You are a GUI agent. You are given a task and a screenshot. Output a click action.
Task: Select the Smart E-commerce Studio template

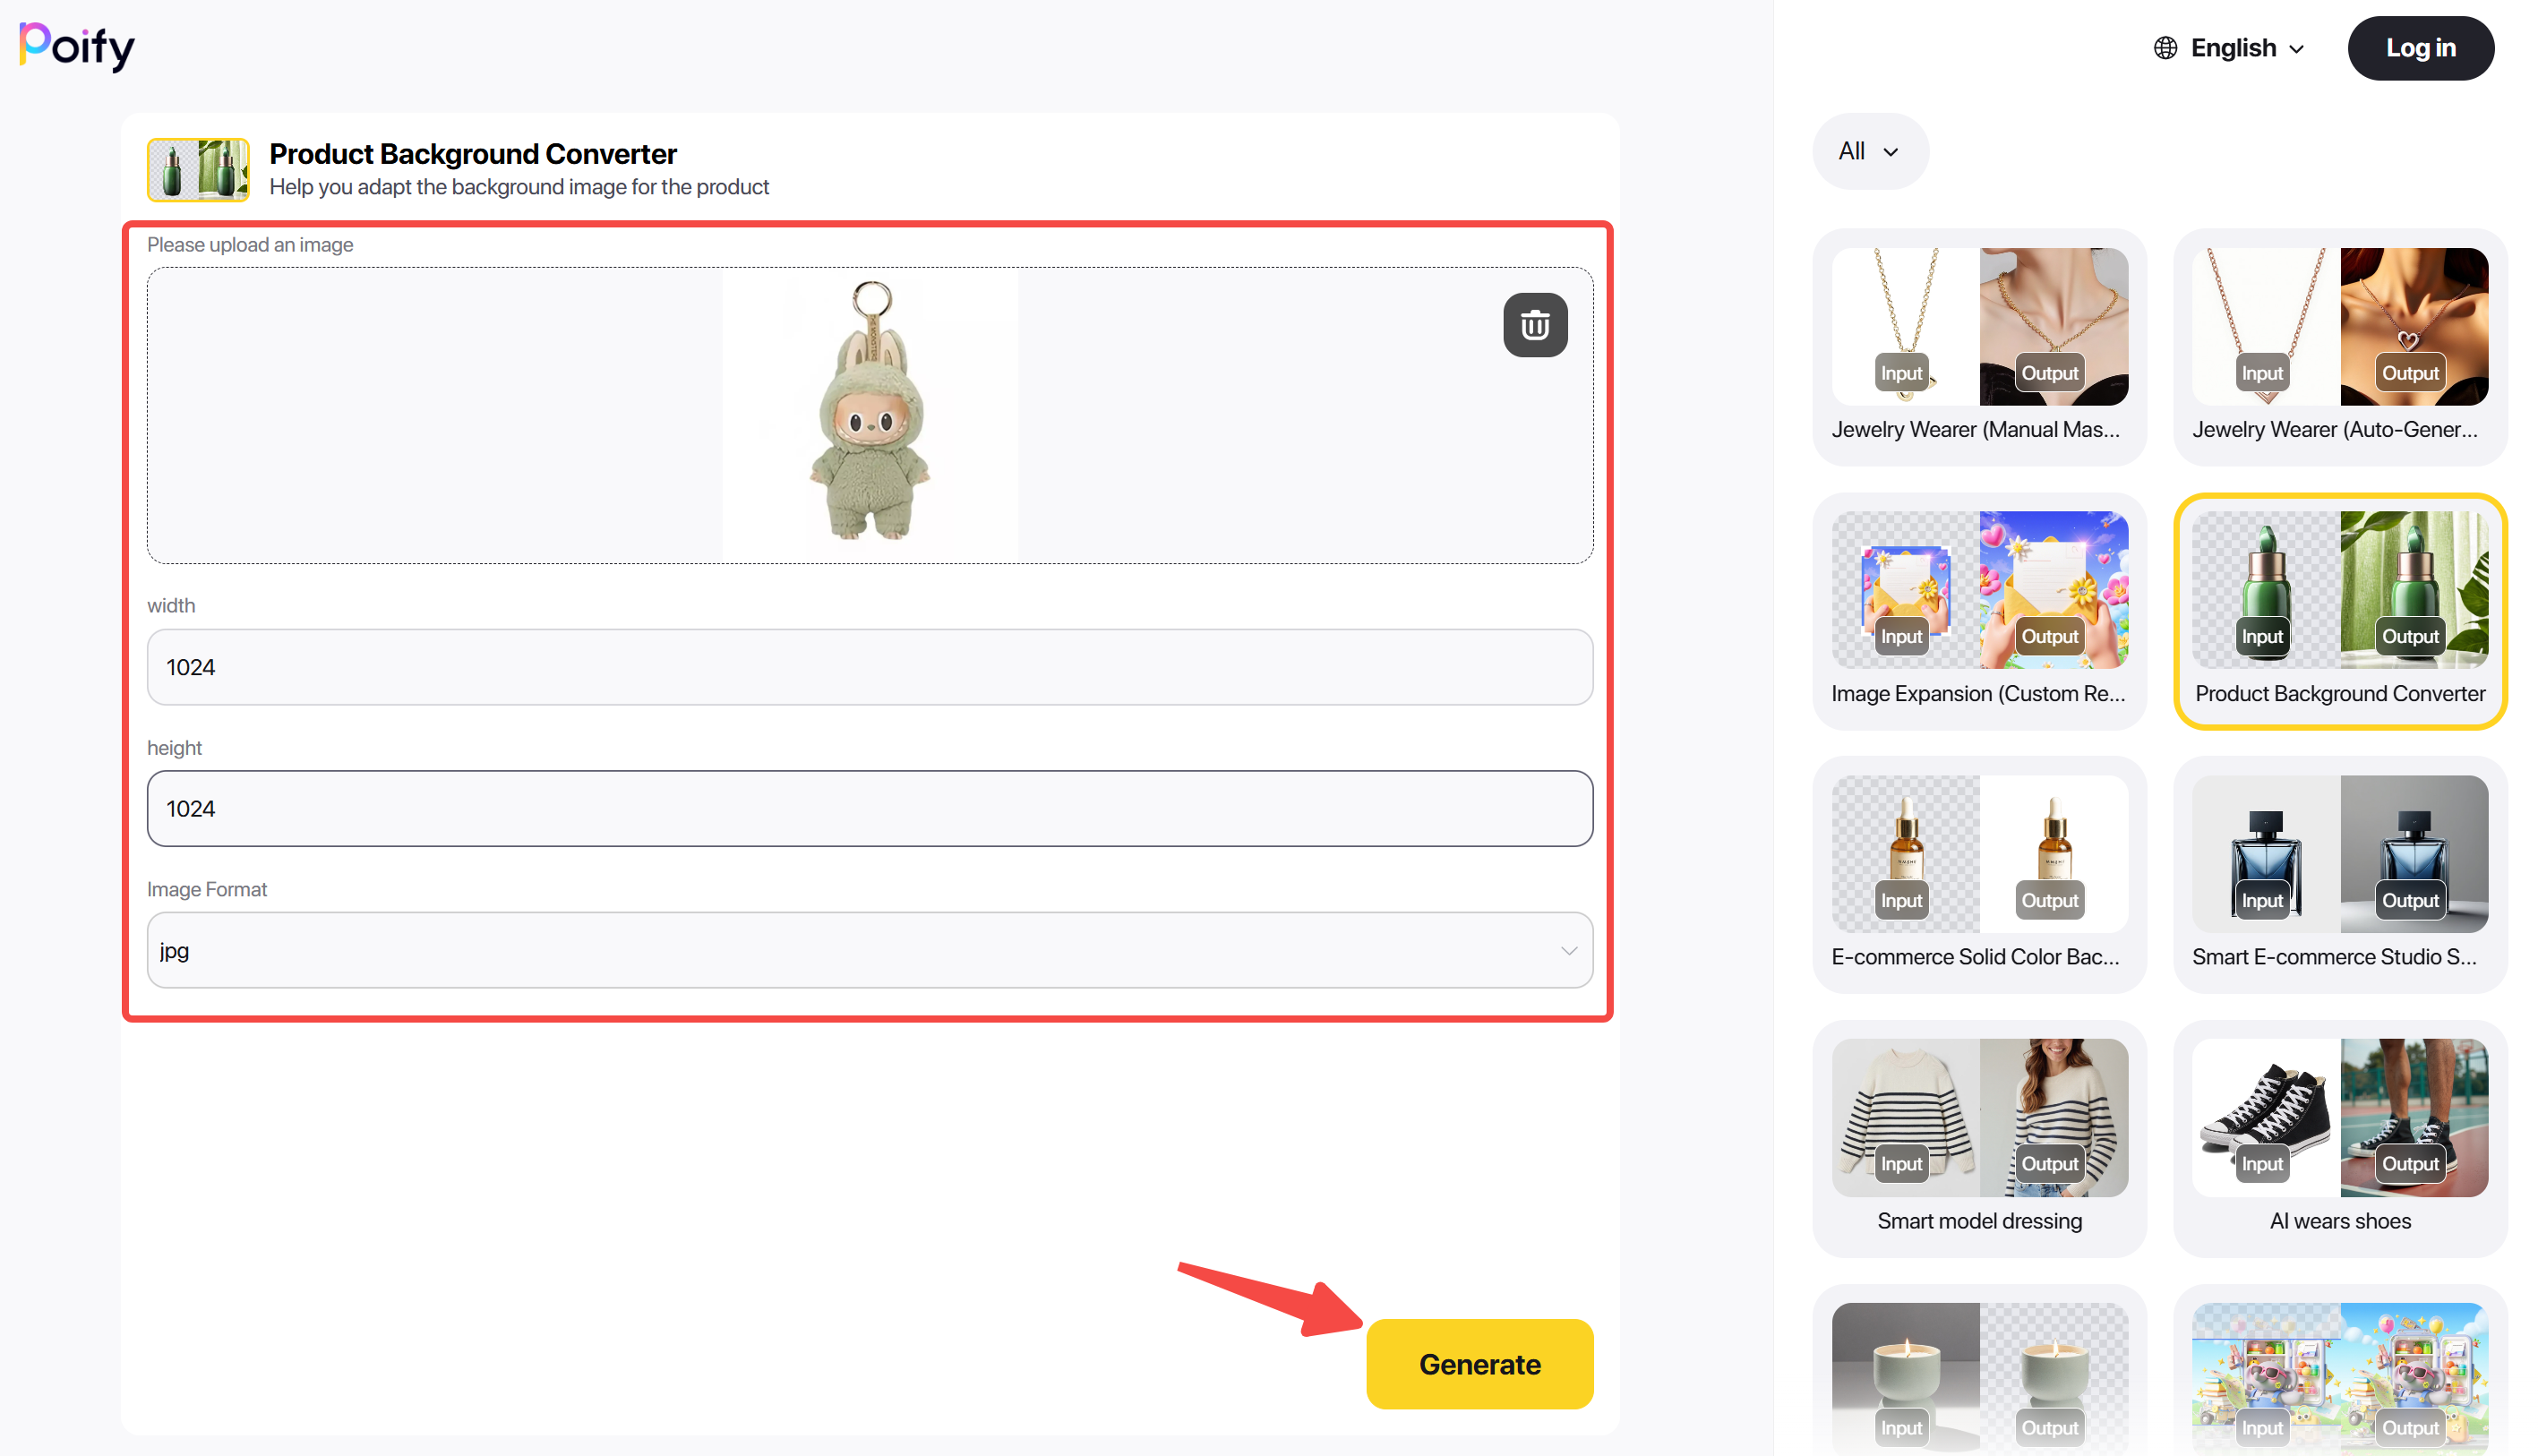2338,874
